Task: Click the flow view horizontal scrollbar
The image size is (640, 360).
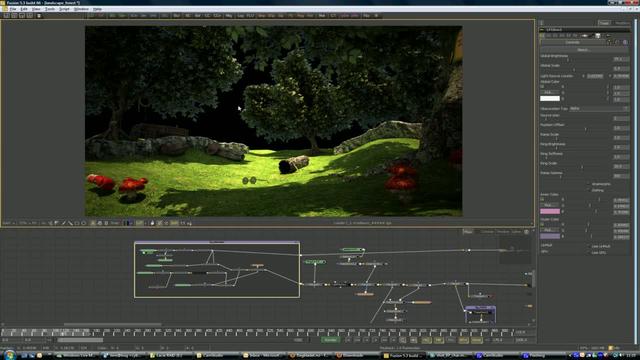Action: pos(112,324)
